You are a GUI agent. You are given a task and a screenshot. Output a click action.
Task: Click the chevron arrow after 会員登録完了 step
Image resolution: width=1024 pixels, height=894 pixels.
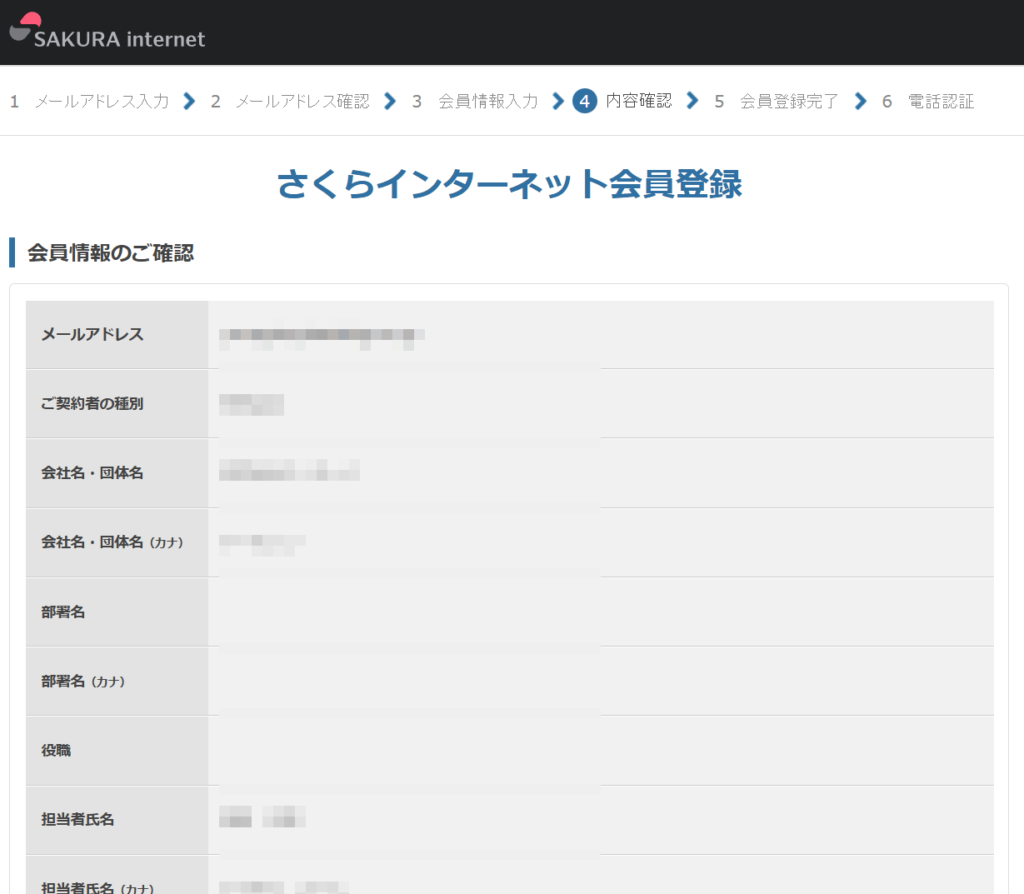[860, 101]
